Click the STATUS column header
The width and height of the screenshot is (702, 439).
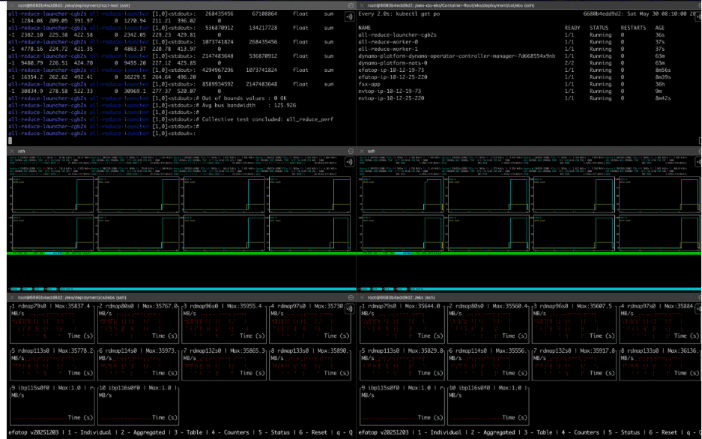pyautogui.click(x=599, y=28)
